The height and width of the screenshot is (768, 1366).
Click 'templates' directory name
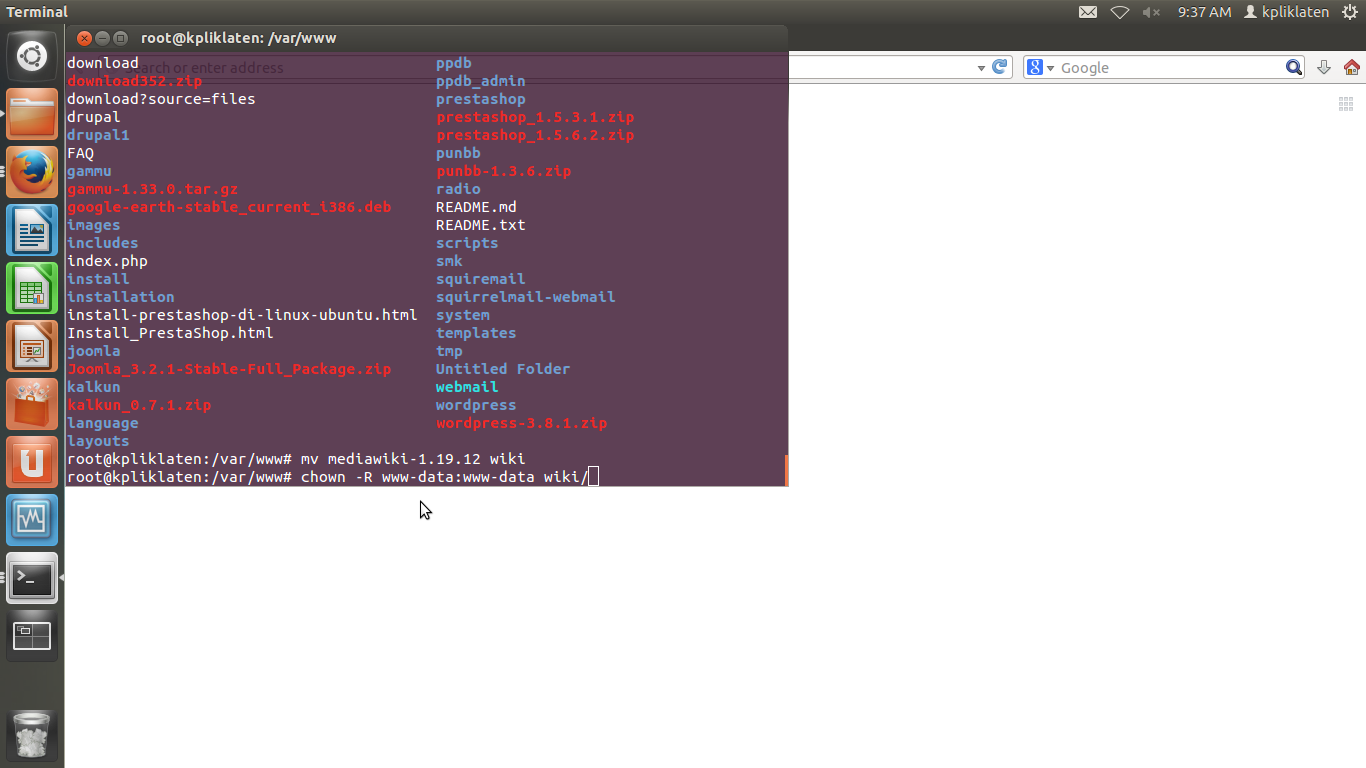(x=476, y=333)
